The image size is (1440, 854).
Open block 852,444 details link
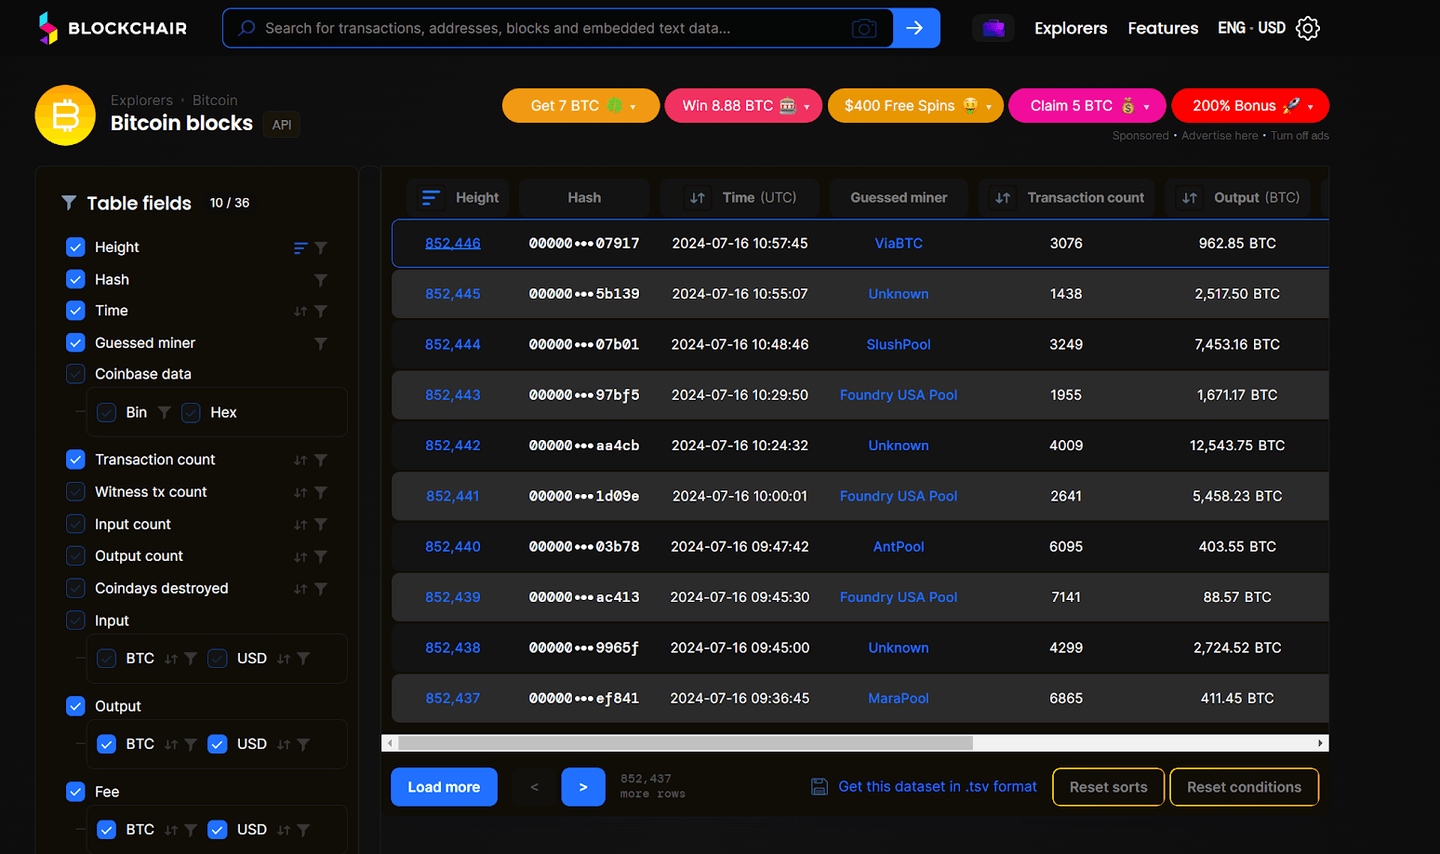pyautogui.click(x=452, y=344)
